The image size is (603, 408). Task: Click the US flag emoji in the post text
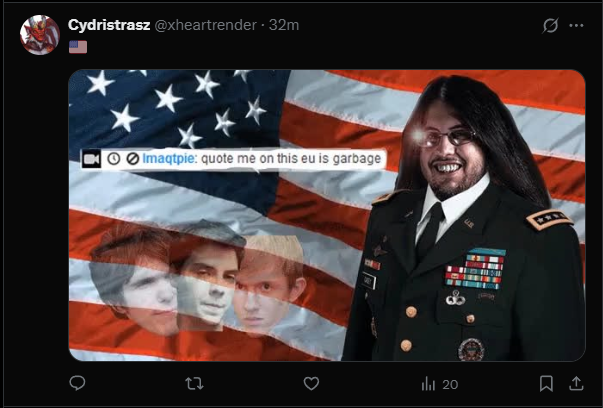(x=78, y=47)
